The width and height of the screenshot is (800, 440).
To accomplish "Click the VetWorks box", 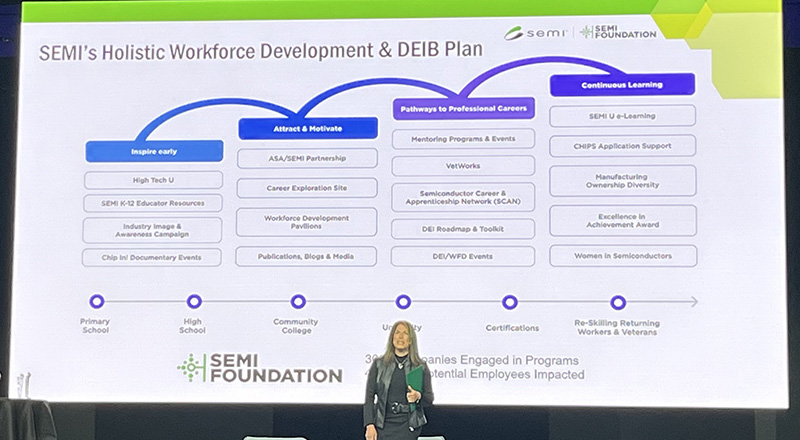I will click(463, 166).
